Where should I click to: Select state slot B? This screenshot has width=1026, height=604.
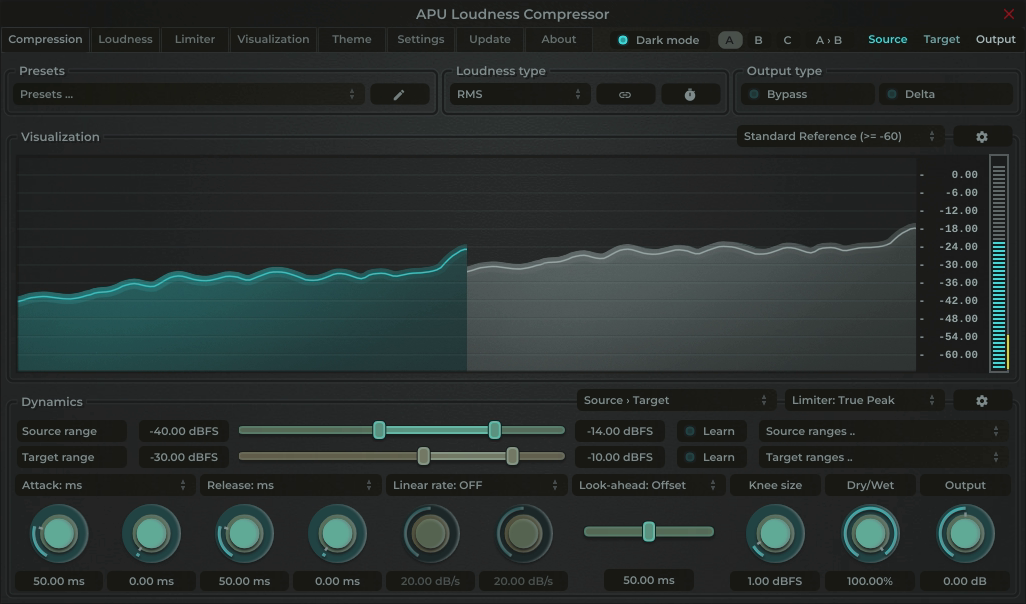click(x=758, y=40)
